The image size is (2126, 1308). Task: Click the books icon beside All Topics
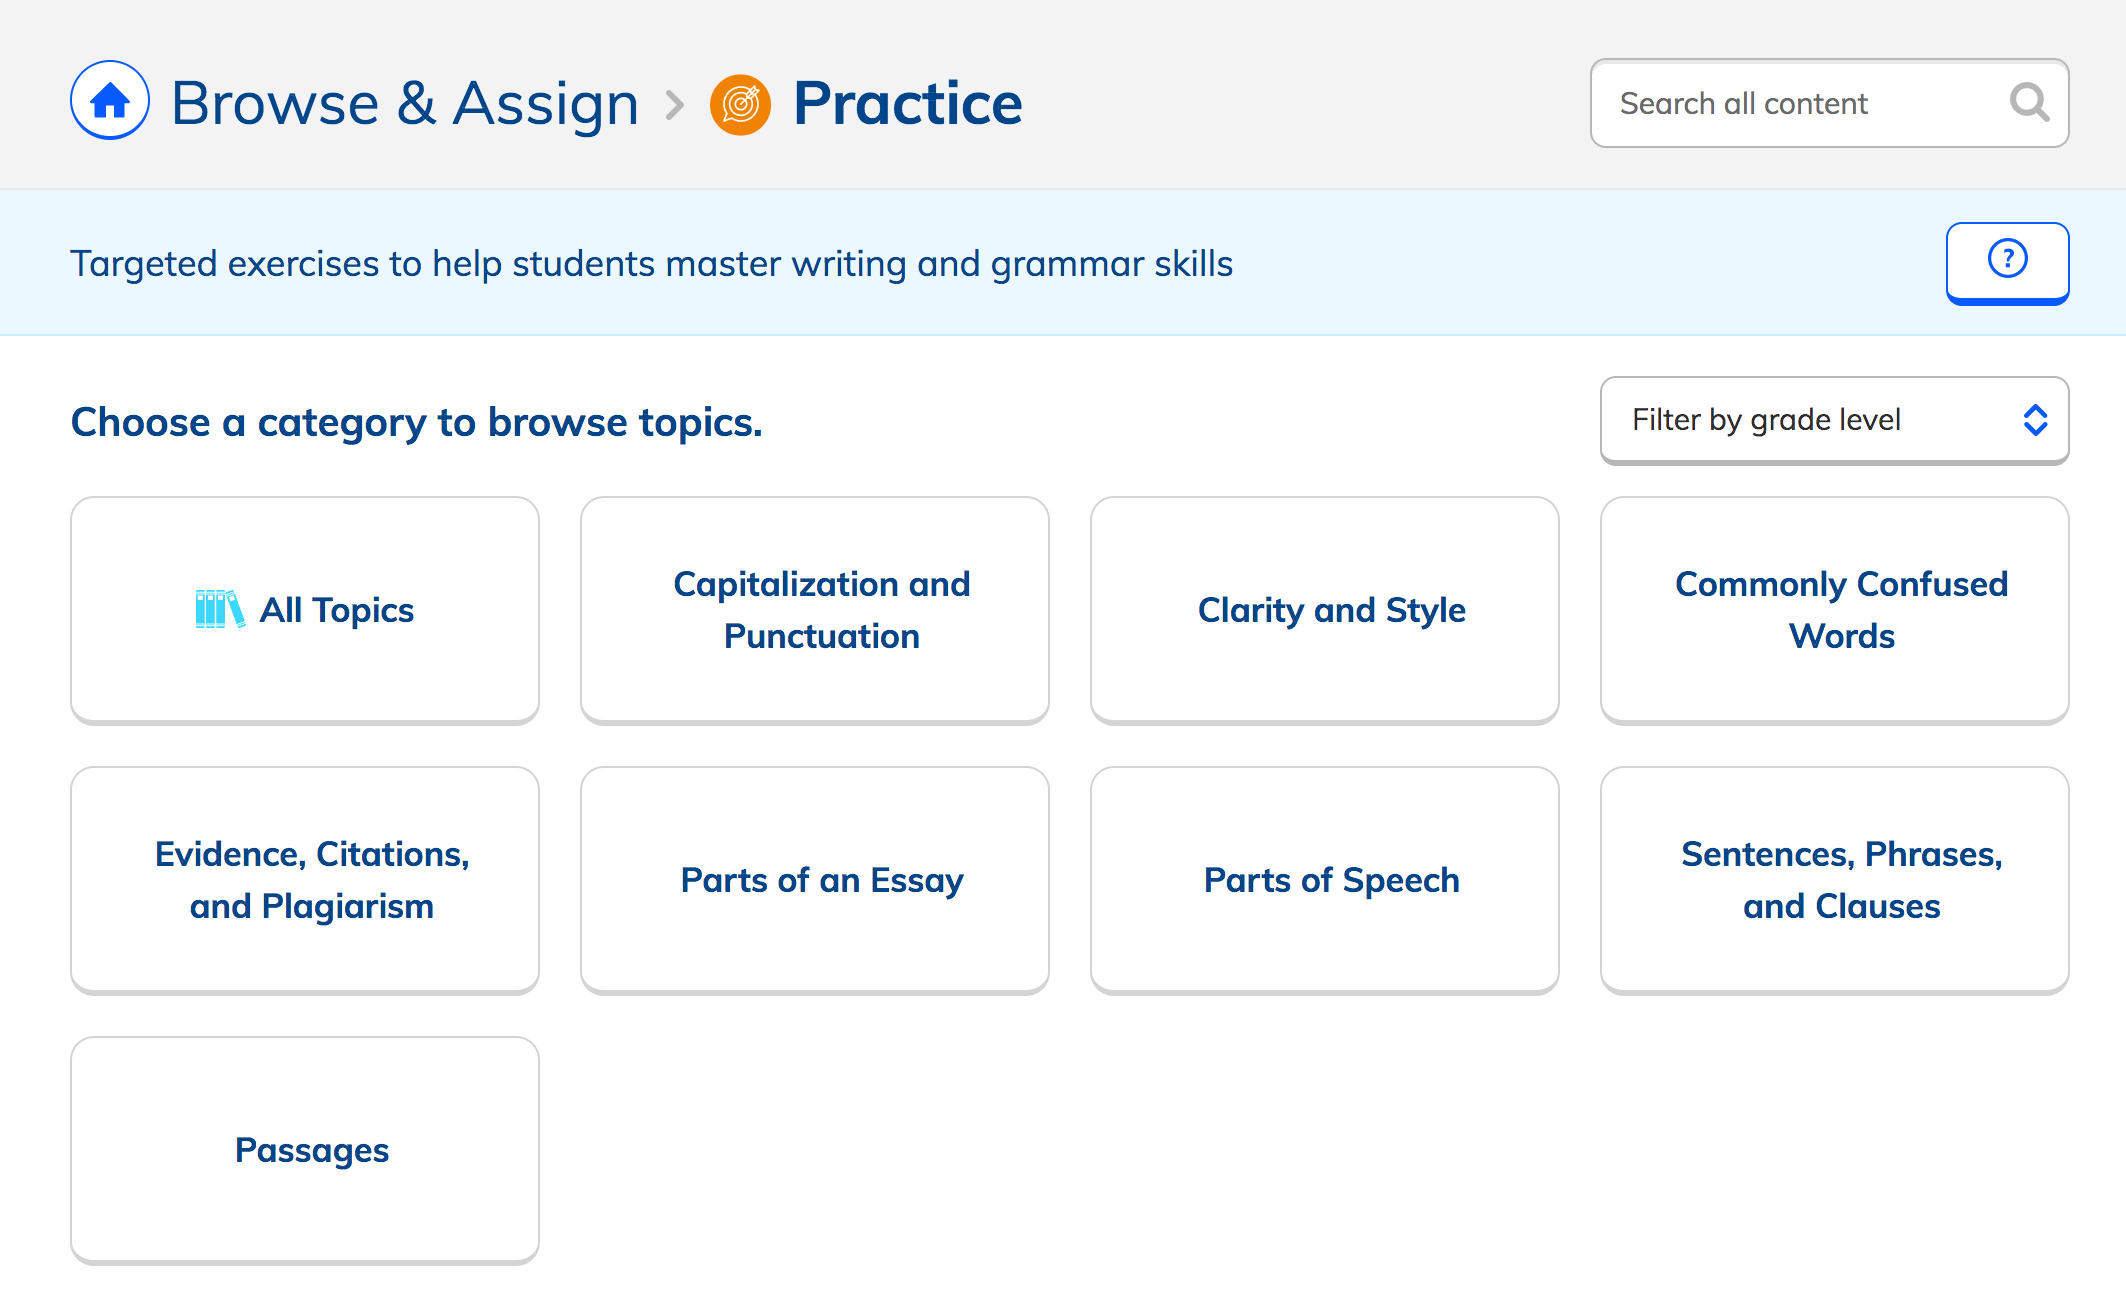[x=220, y=609]
